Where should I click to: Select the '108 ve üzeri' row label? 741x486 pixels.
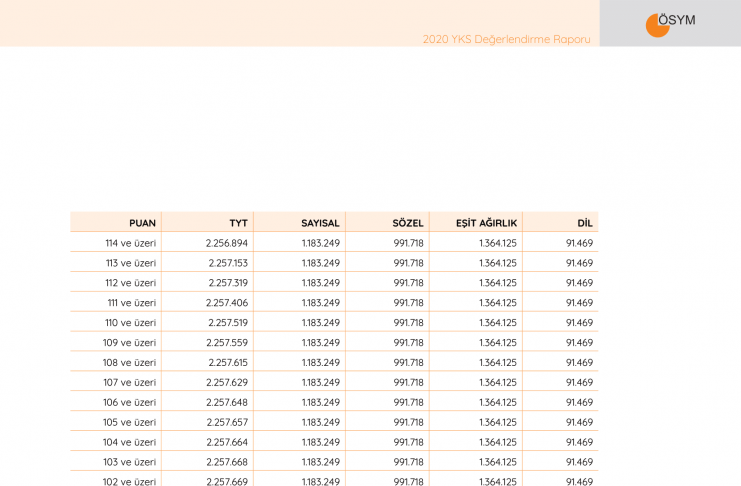click(x=129, y=362)
